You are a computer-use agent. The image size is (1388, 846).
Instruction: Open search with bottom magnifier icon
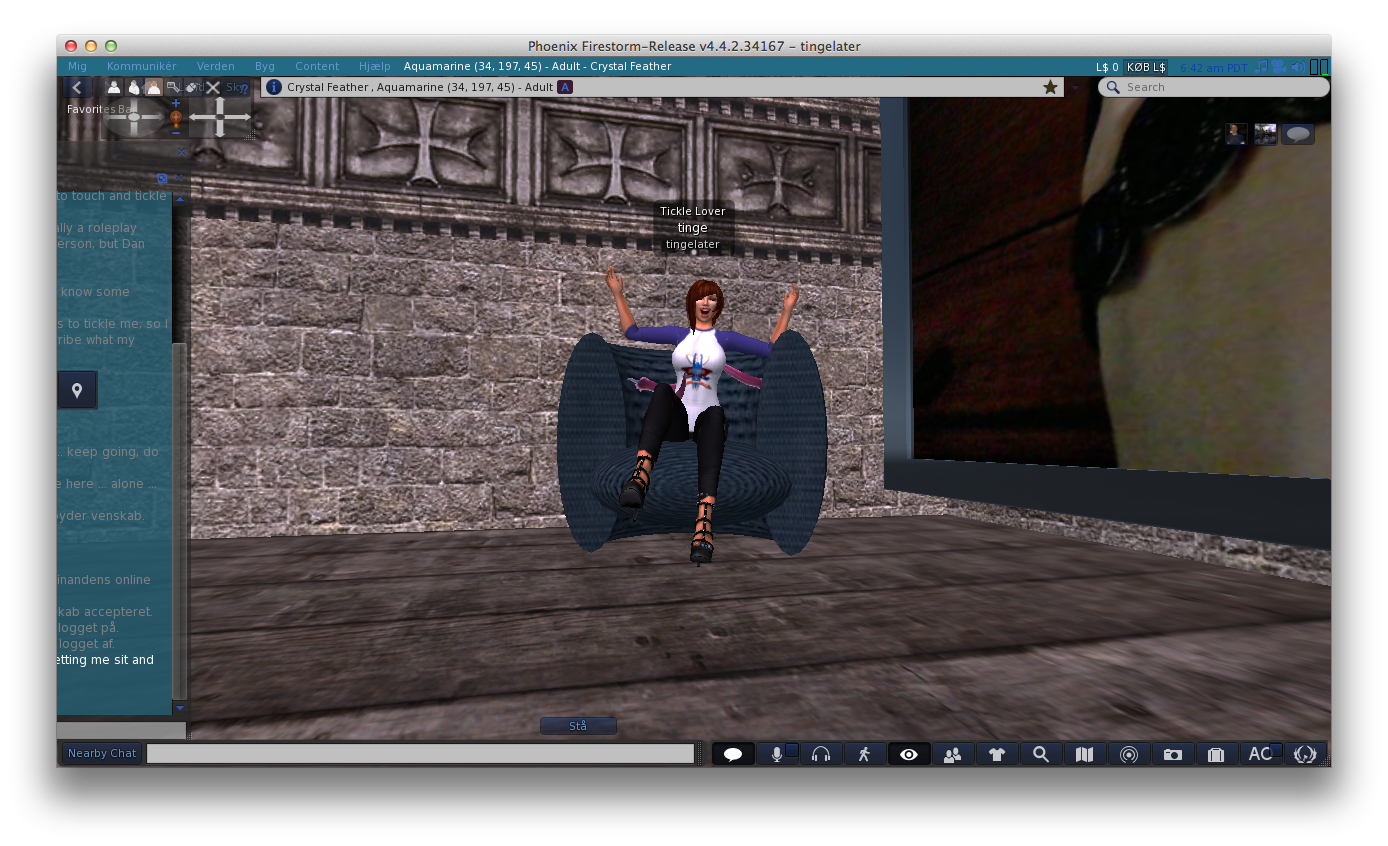click(1041, 754)
